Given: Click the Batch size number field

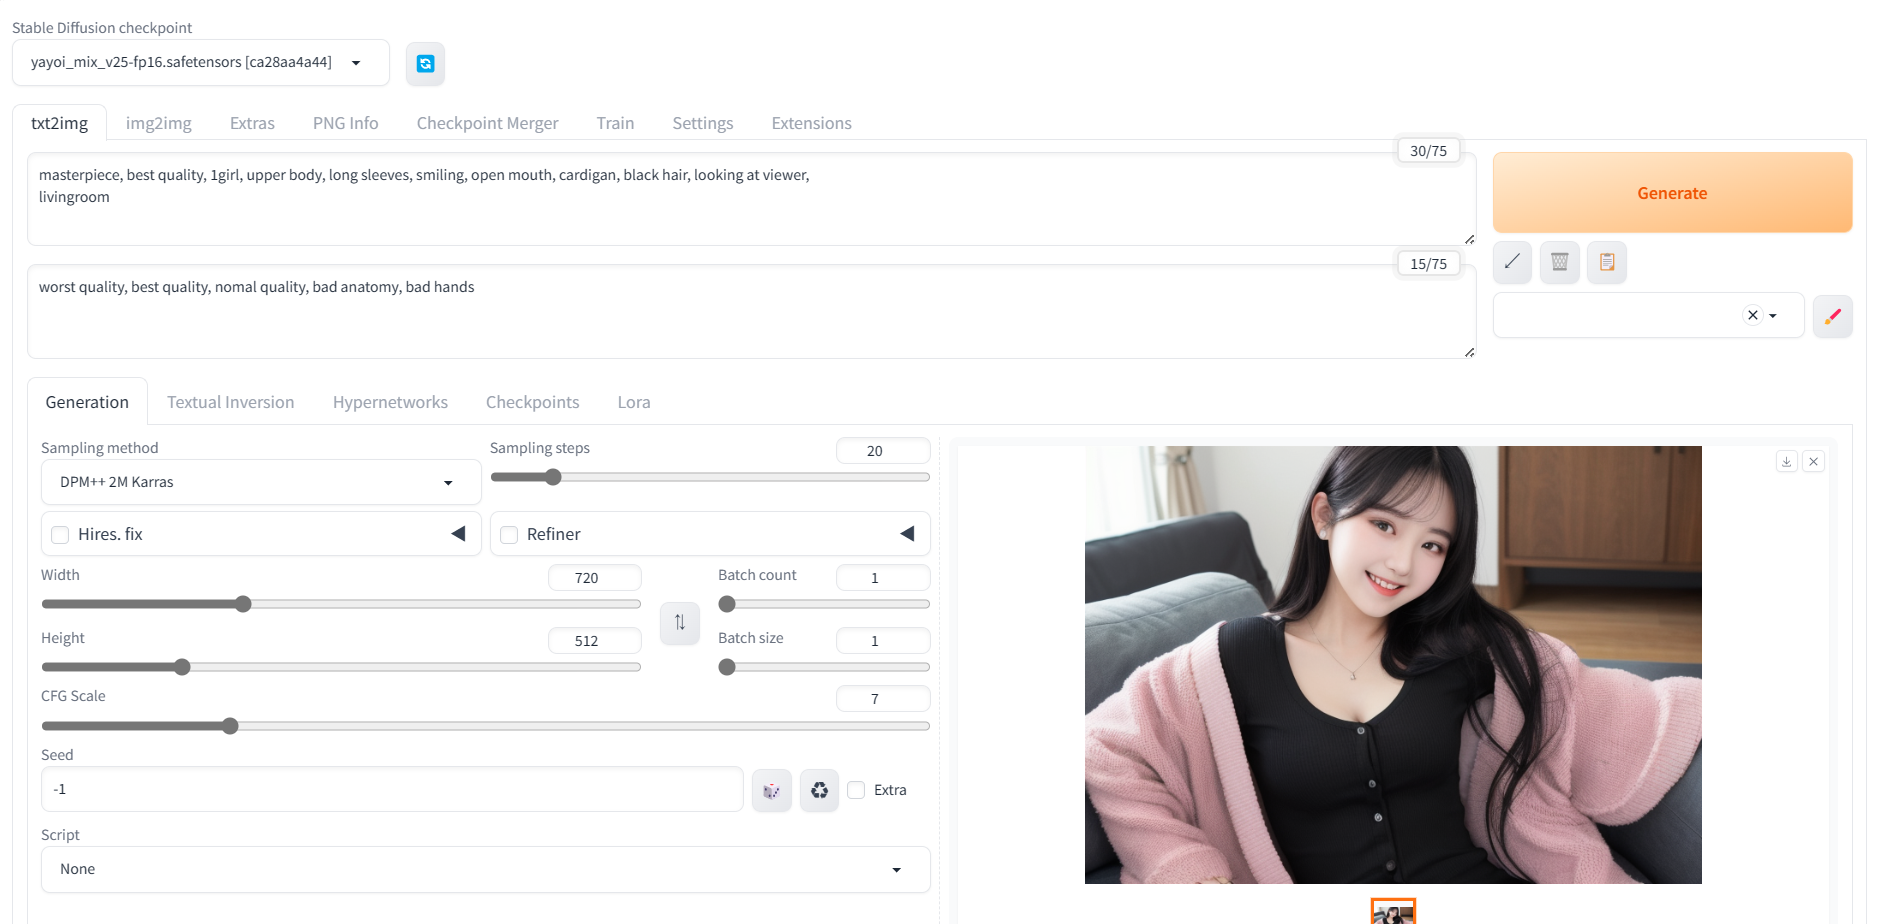Looking at the screenshot, I should 883,641.
